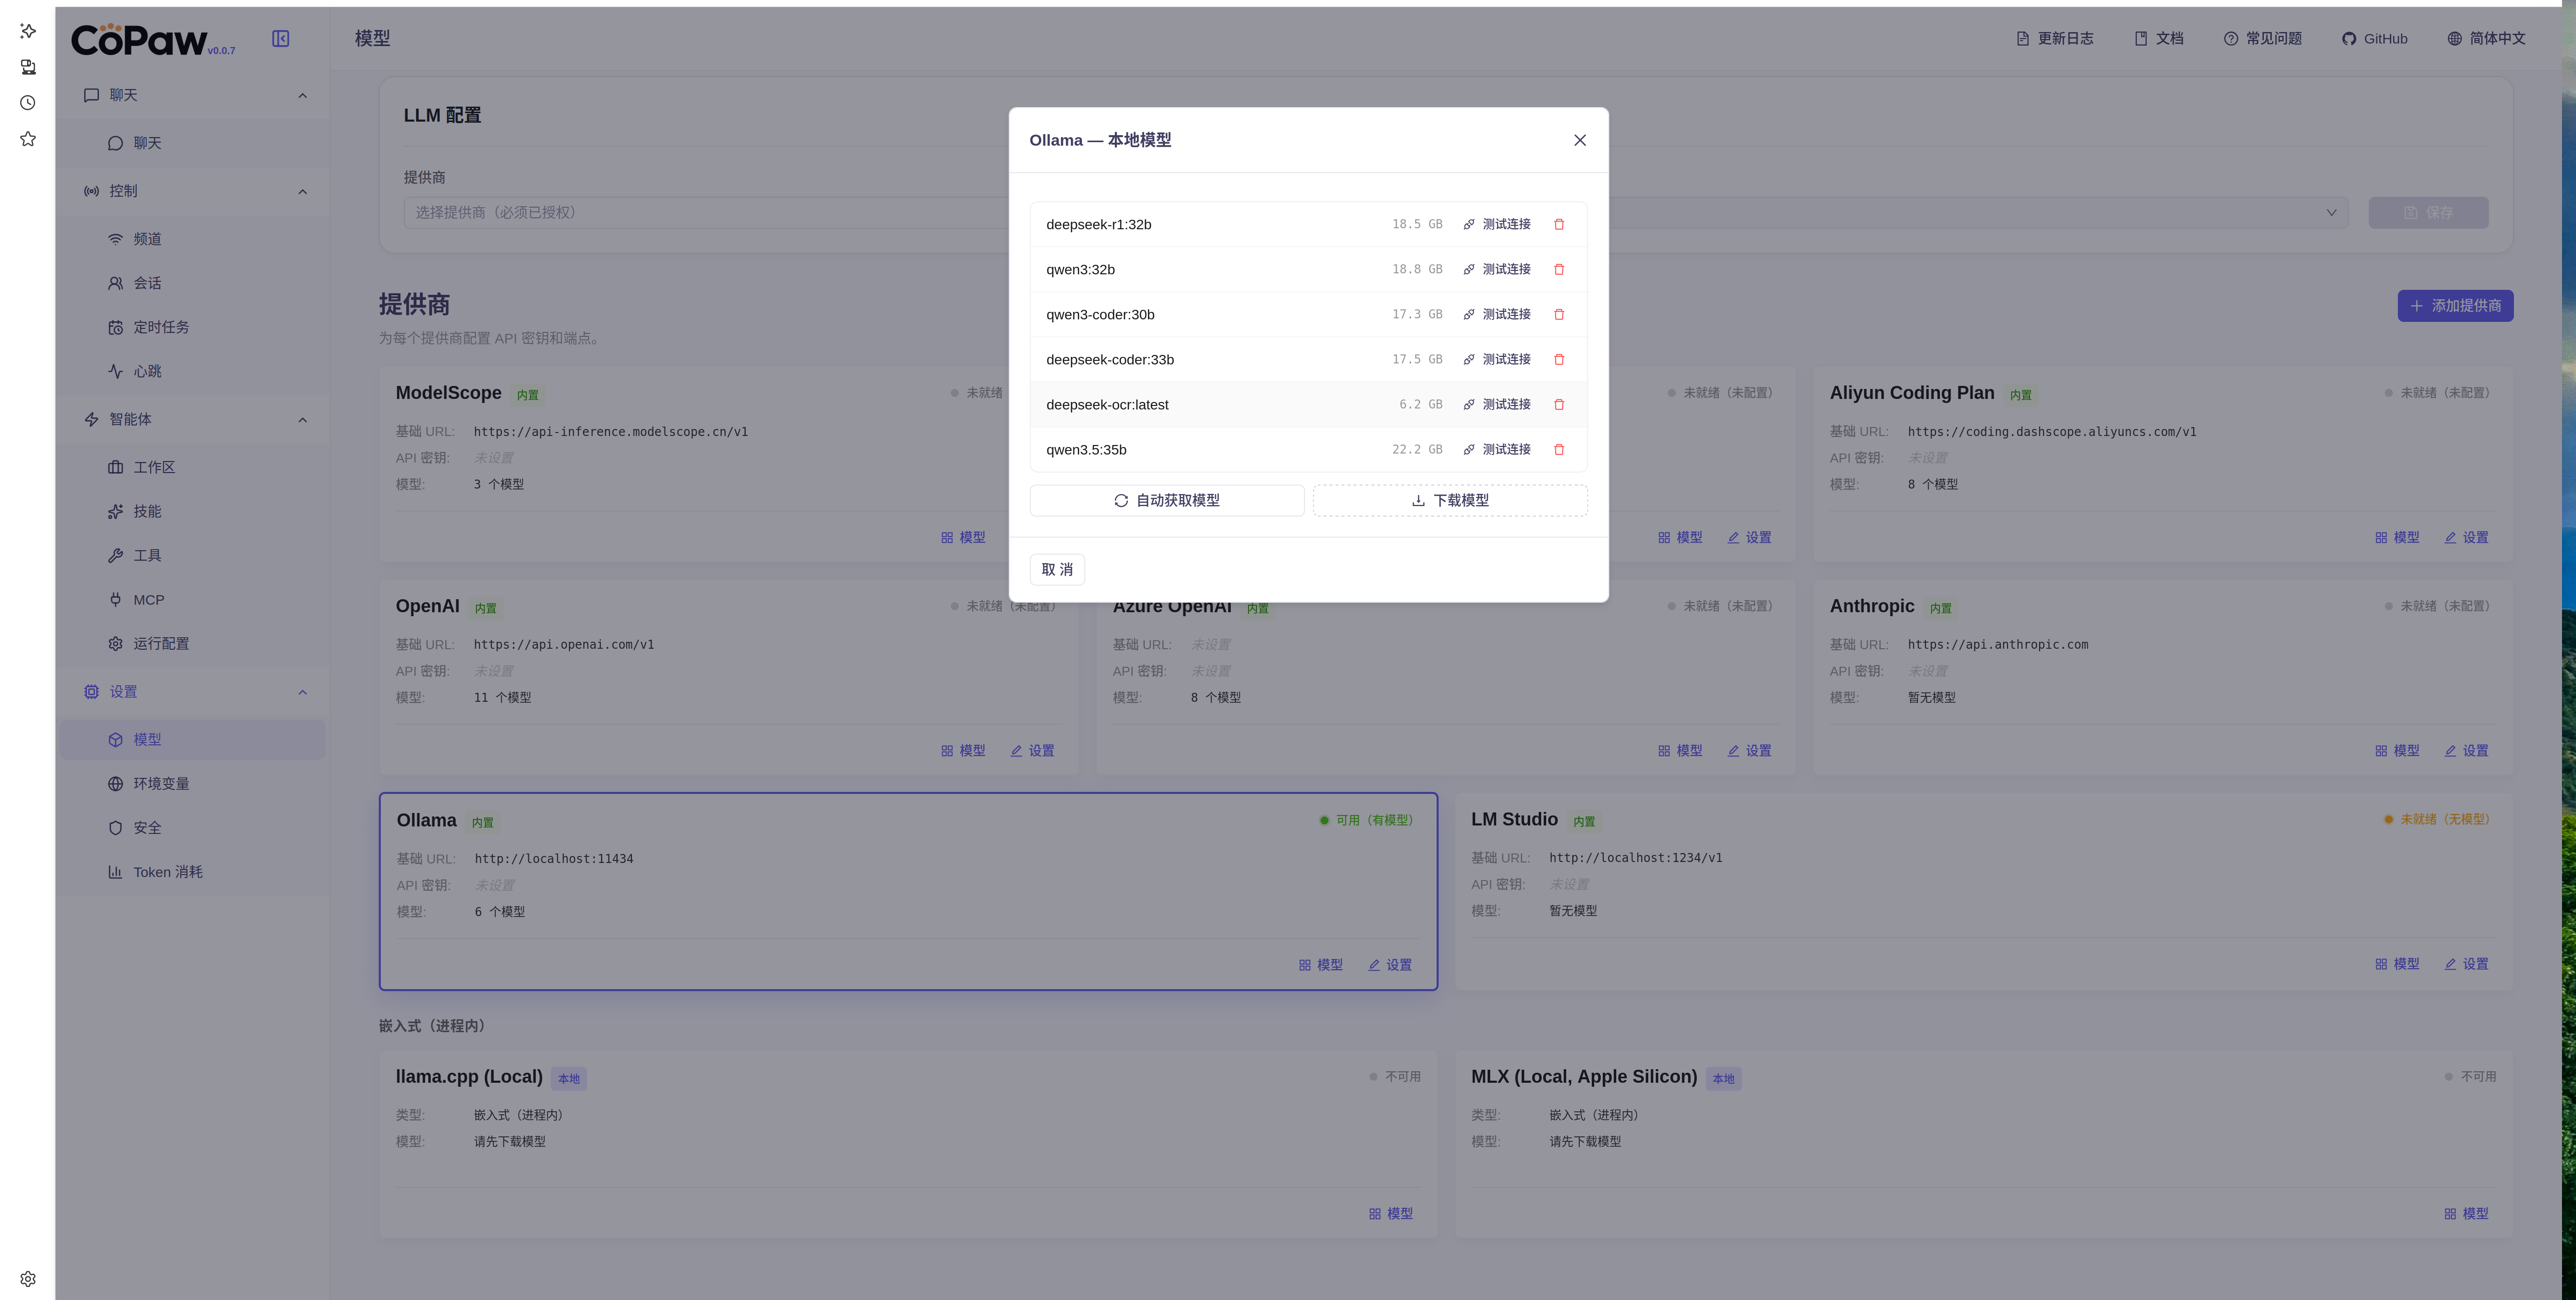The image size is (2576, 1300).
Task: Open GitHub link in header
Action: (2375, 38)
